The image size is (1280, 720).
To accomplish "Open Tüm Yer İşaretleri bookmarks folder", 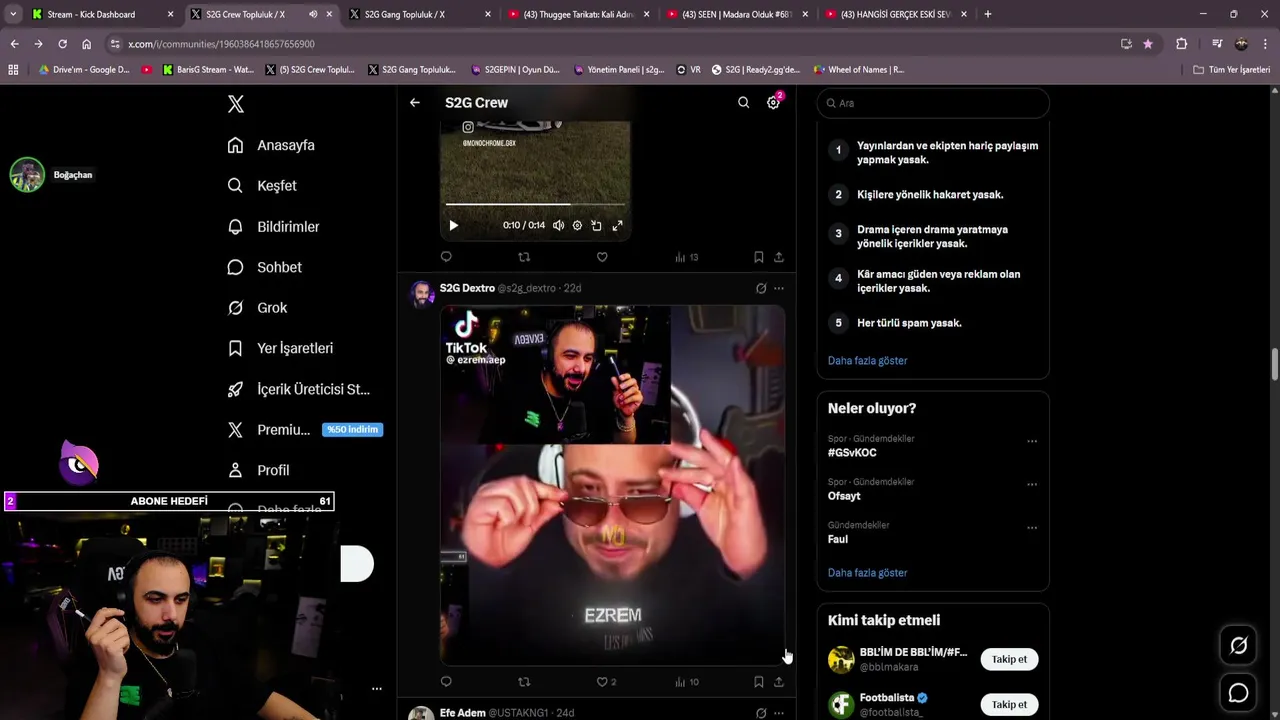I will click(1231, 70).
